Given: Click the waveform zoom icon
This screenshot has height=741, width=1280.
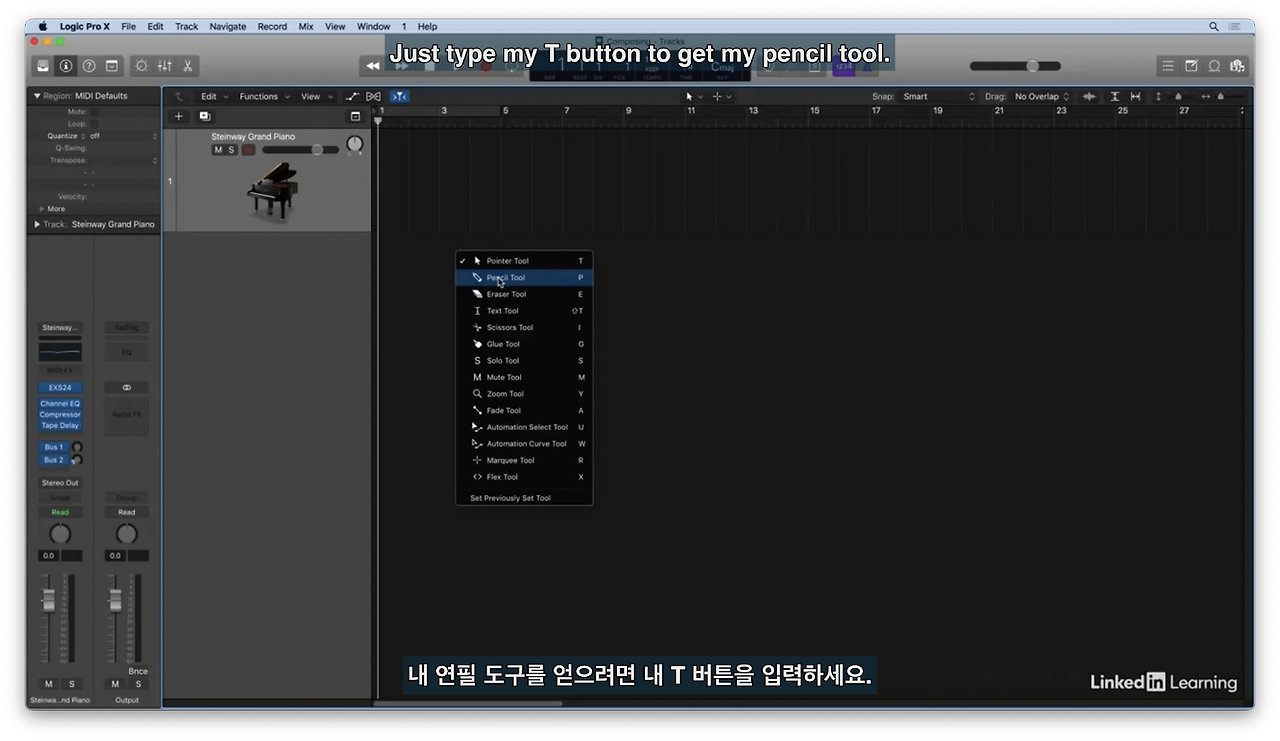Looking at the screenshot, I should tap(1089, 97).
